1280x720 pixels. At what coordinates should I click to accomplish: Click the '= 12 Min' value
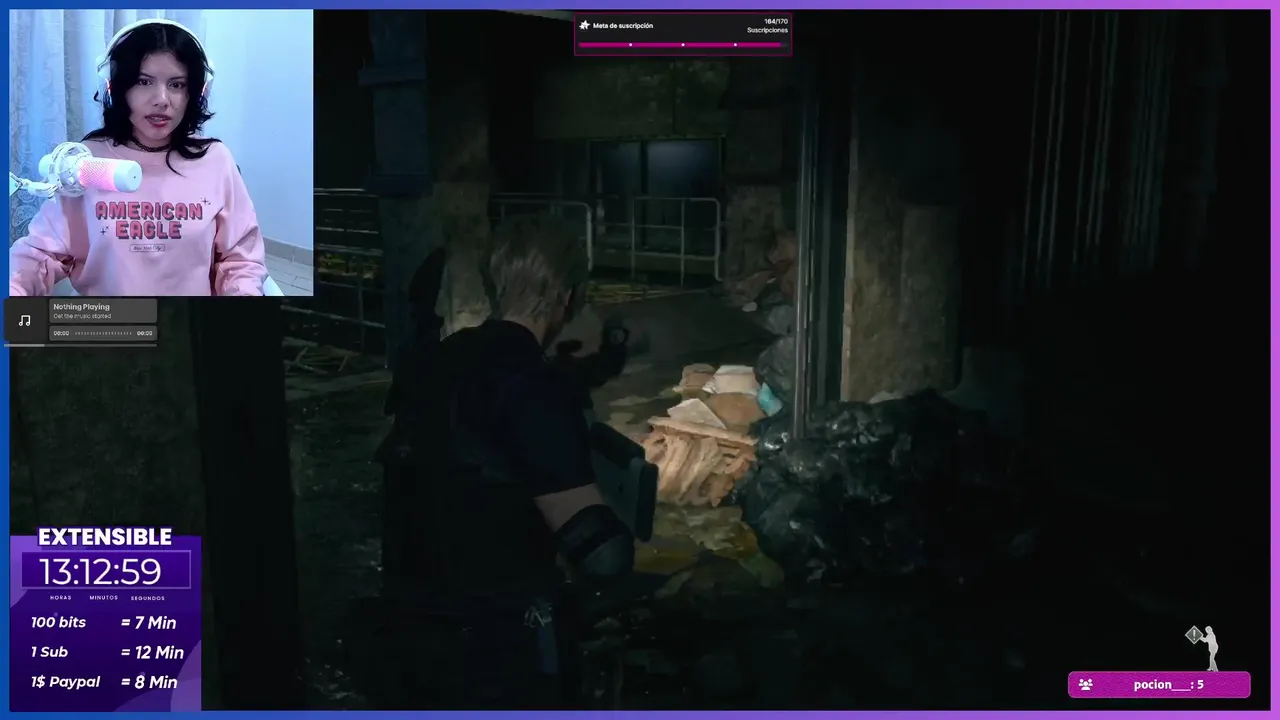[x=152, y=653]
